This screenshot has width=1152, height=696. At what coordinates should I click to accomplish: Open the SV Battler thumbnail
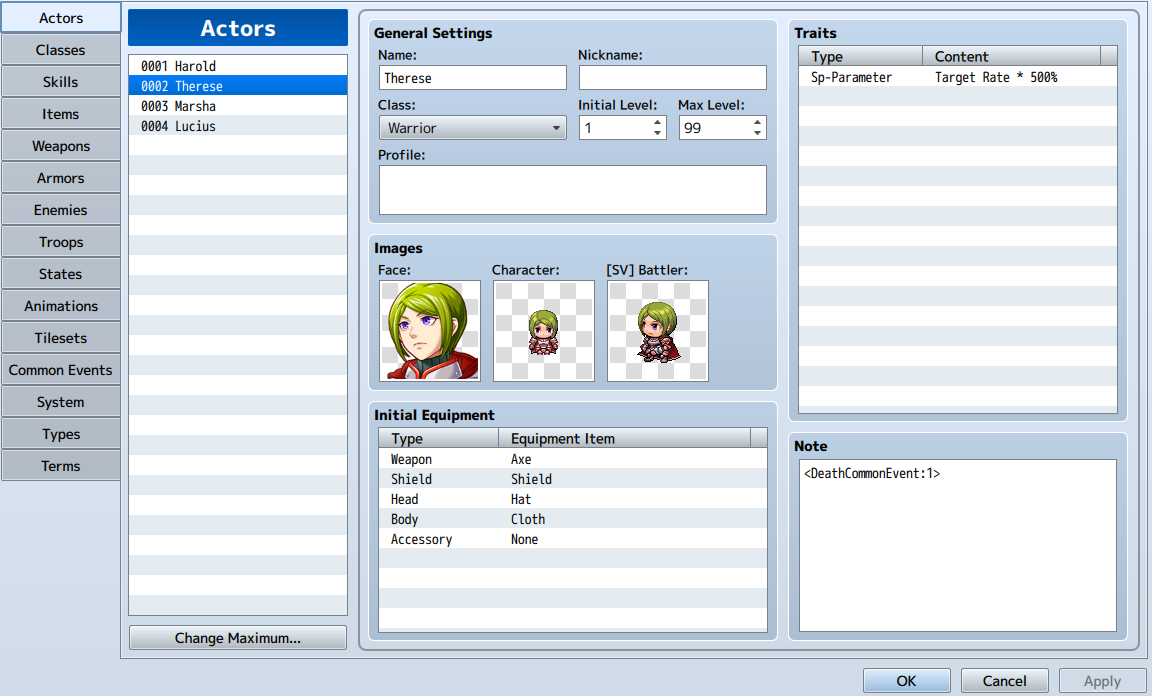tap(658, 331)
